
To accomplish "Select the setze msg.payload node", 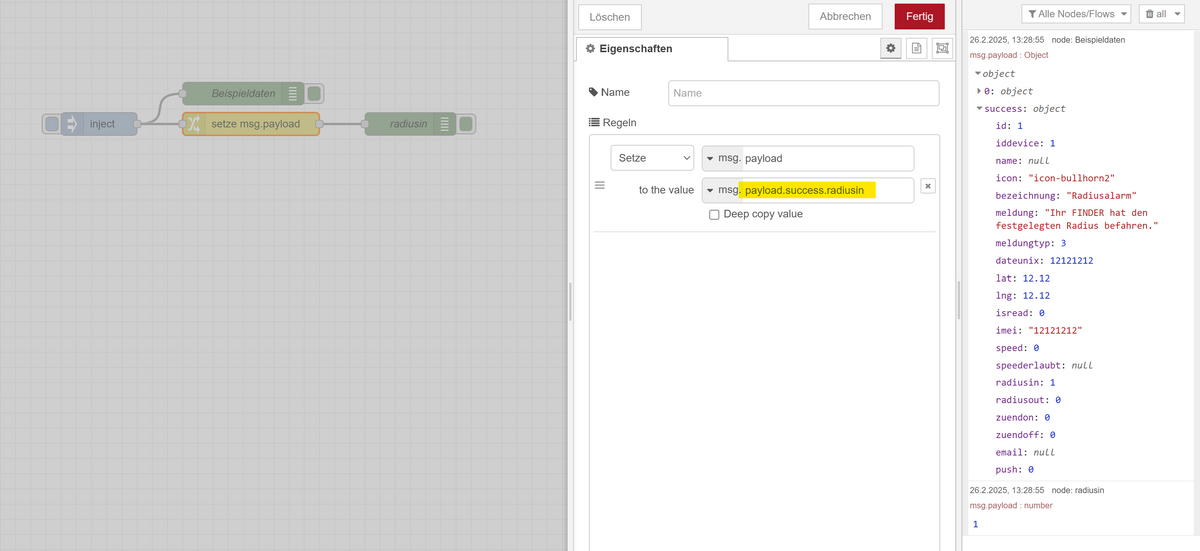I will pyautogui.click(x=251, y=124).
